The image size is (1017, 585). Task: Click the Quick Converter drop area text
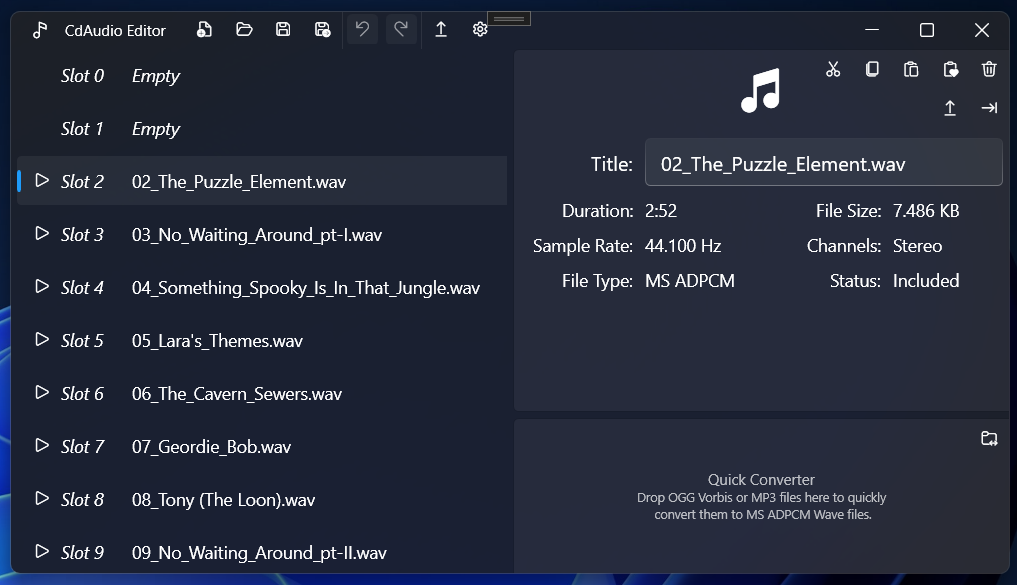(x=761, y=497)
